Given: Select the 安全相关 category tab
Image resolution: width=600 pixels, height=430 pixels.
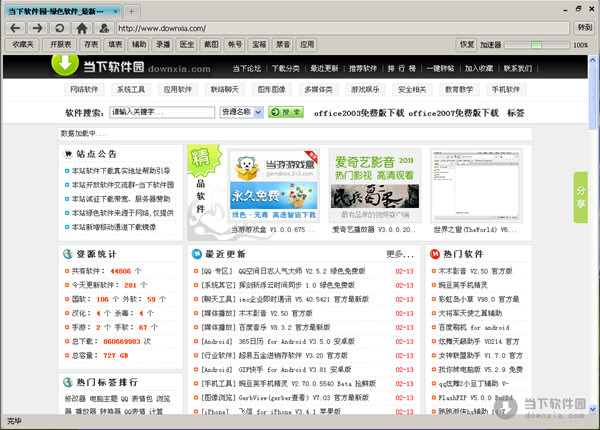Looking at the screenshot, I should pos(412,90).
